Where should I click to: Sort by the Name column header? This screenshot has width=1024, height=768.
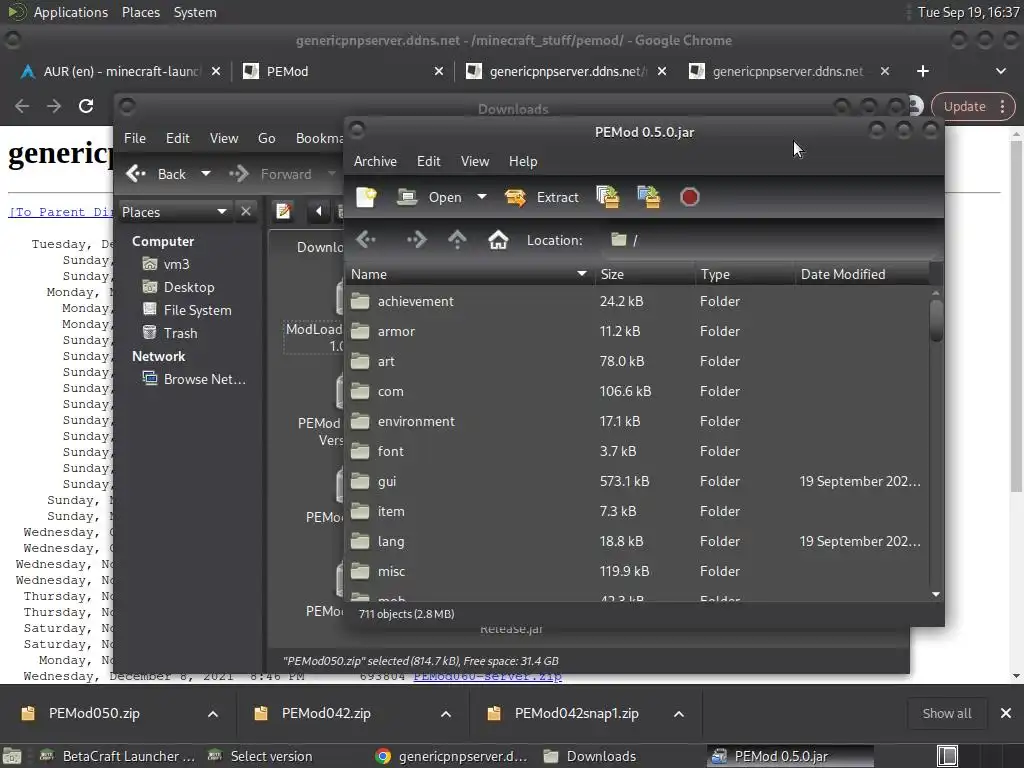point(469,274)
